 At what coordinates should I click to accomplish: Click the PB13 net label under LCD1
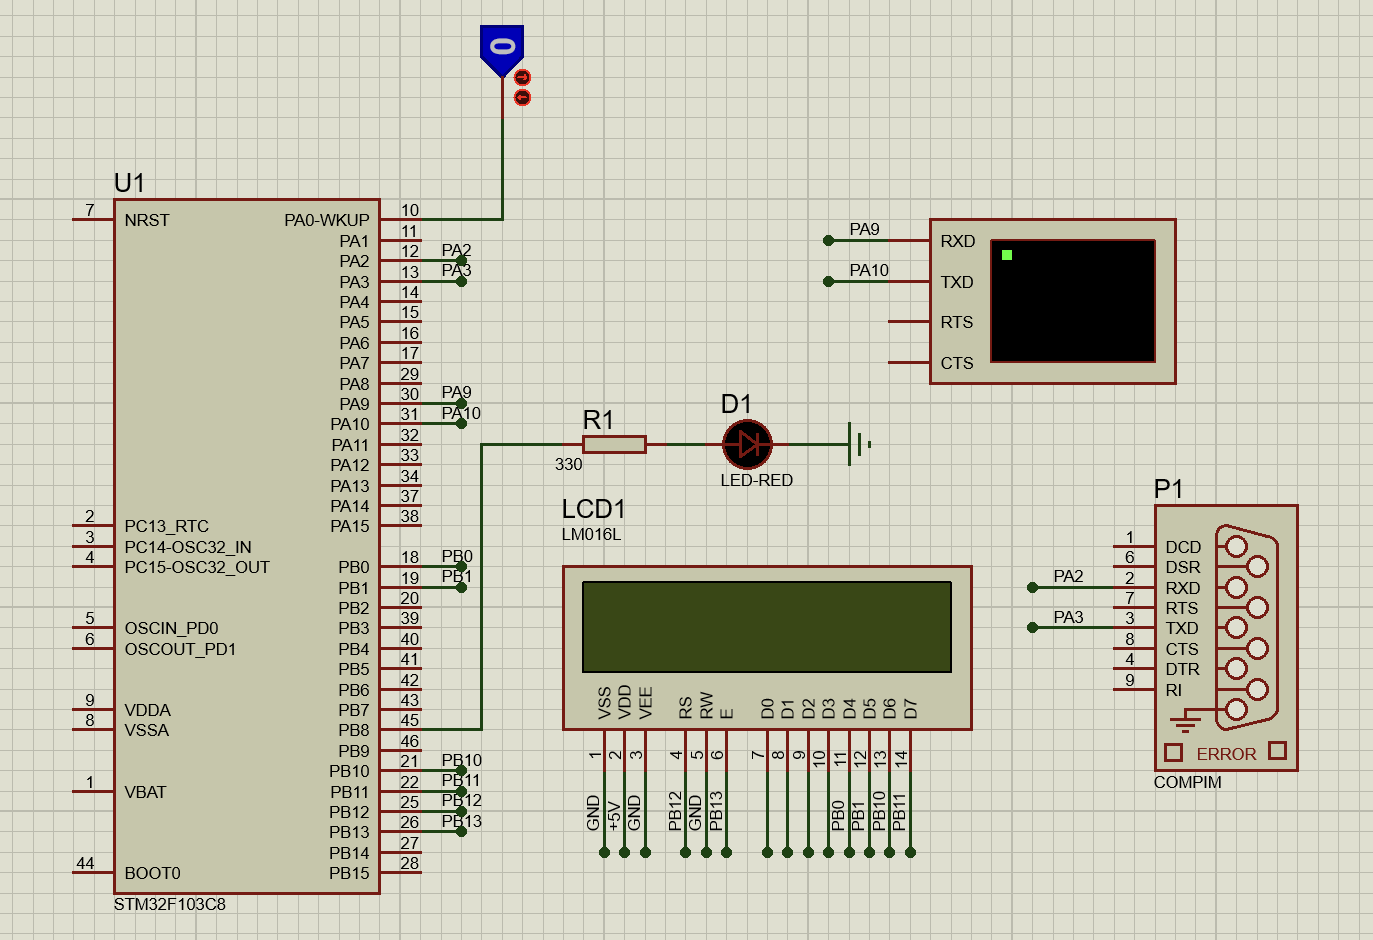[x=716, y=811]
